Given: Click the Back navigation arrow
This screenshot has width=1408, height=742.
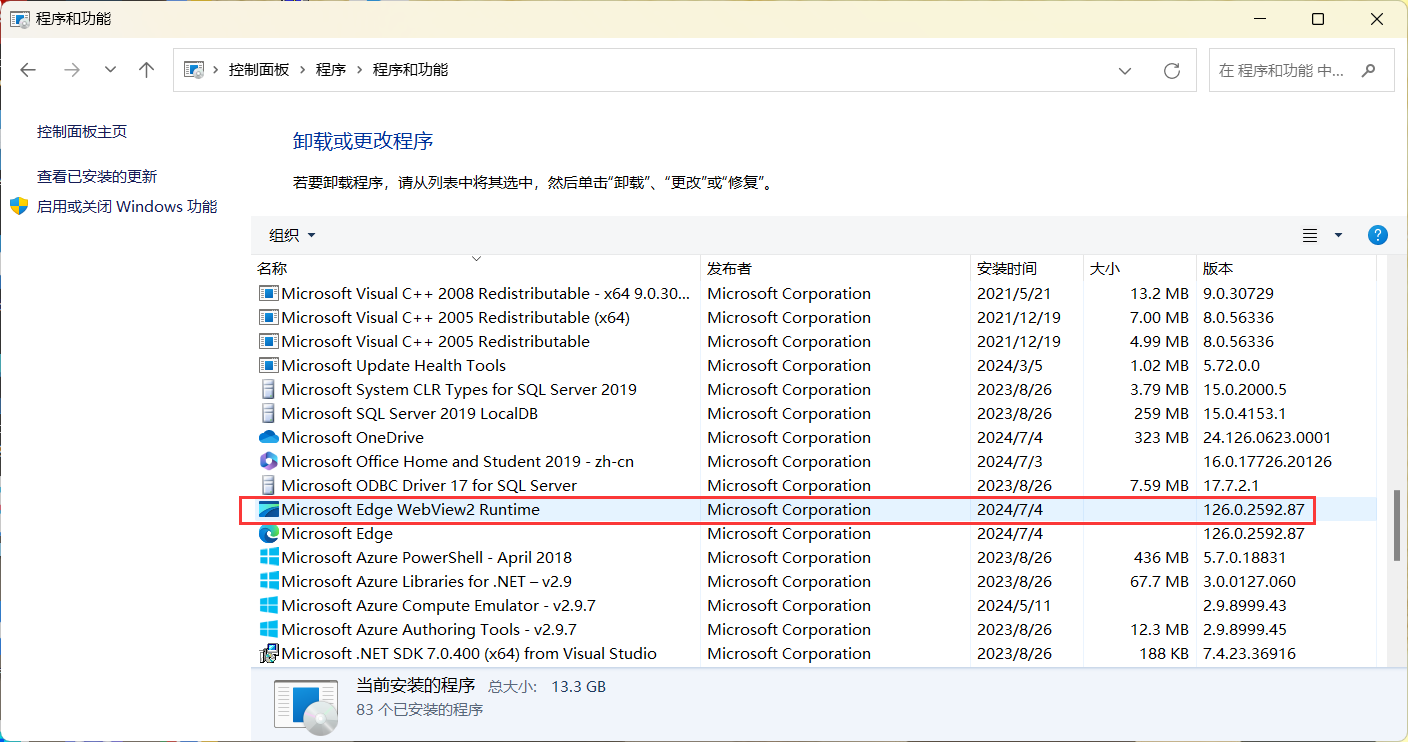Looking at the screenshot, I should pos(28,70).
